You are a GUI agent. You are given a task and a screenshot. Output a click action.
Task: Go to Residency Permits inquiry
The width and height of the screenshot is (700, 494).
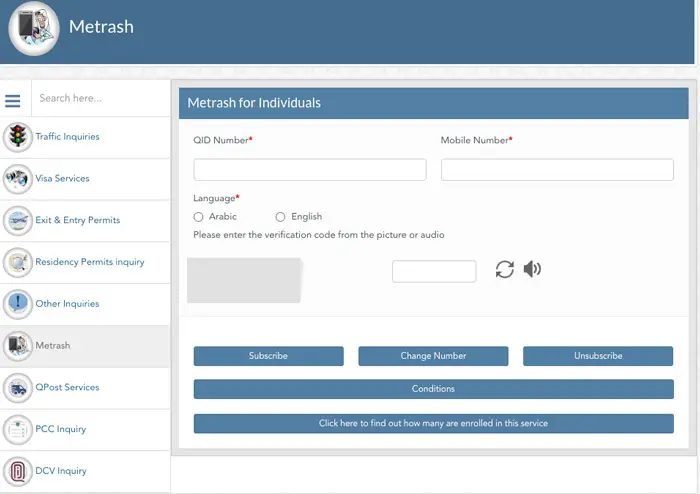click(85, 262)
